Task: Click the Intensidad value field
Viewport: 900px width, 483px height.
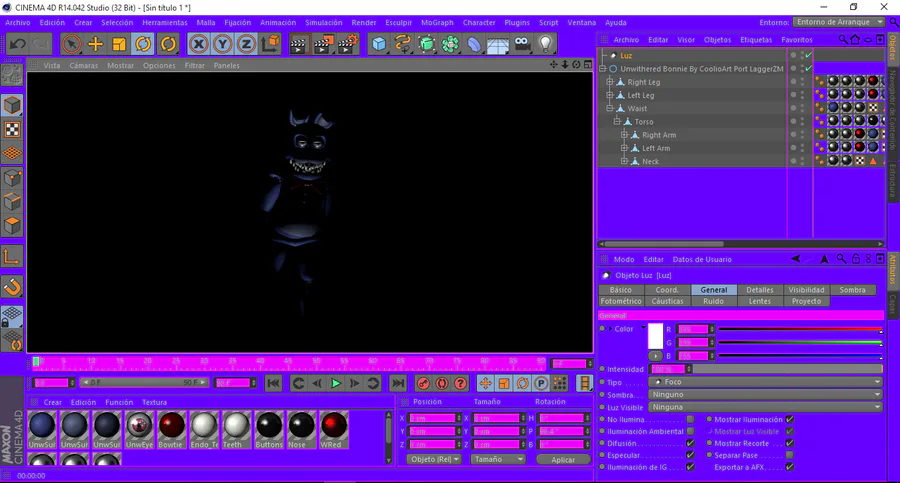Action: pyautogui.click(x=669, y=369)
